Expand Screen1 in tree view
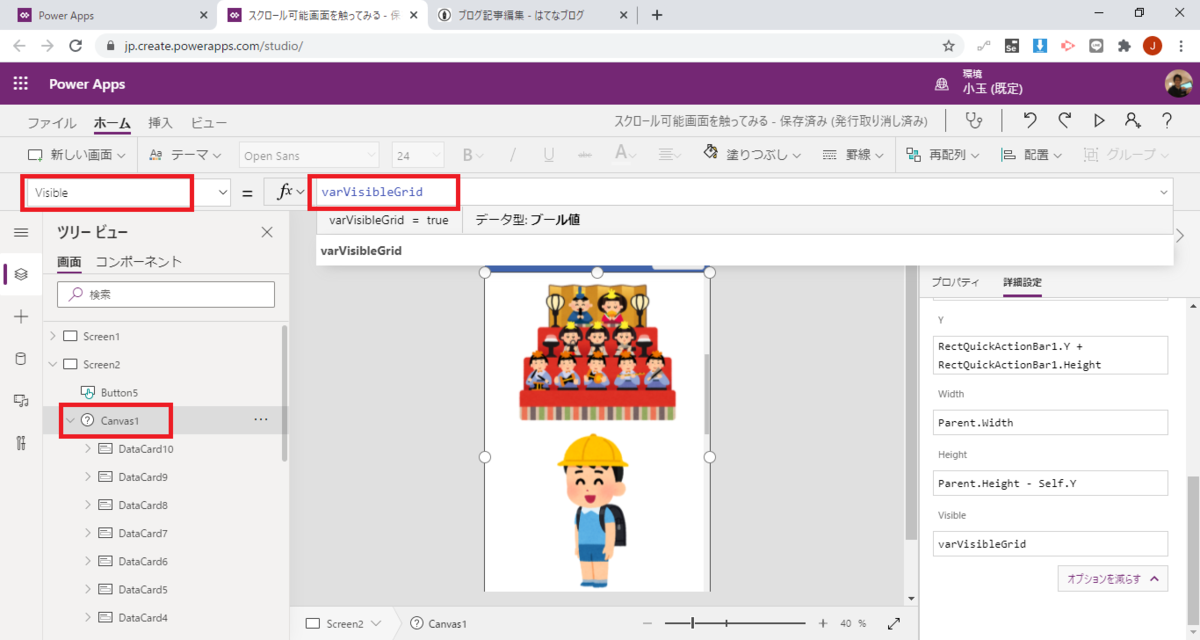 pos(53,336)
